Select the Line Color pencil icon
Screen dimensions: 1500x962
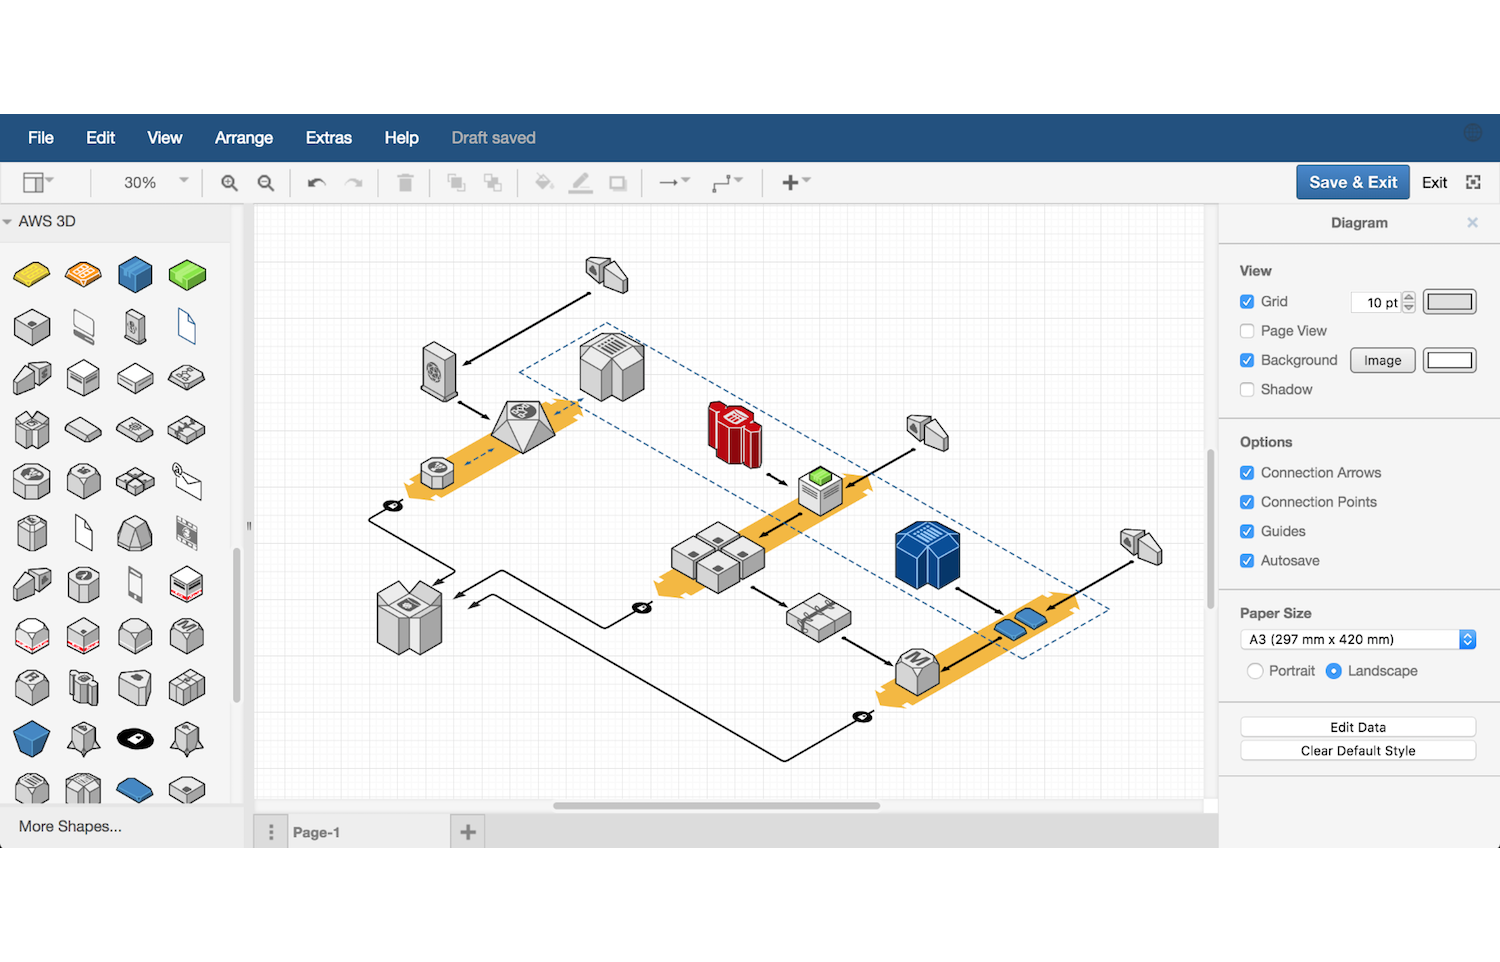click(581, 182)
